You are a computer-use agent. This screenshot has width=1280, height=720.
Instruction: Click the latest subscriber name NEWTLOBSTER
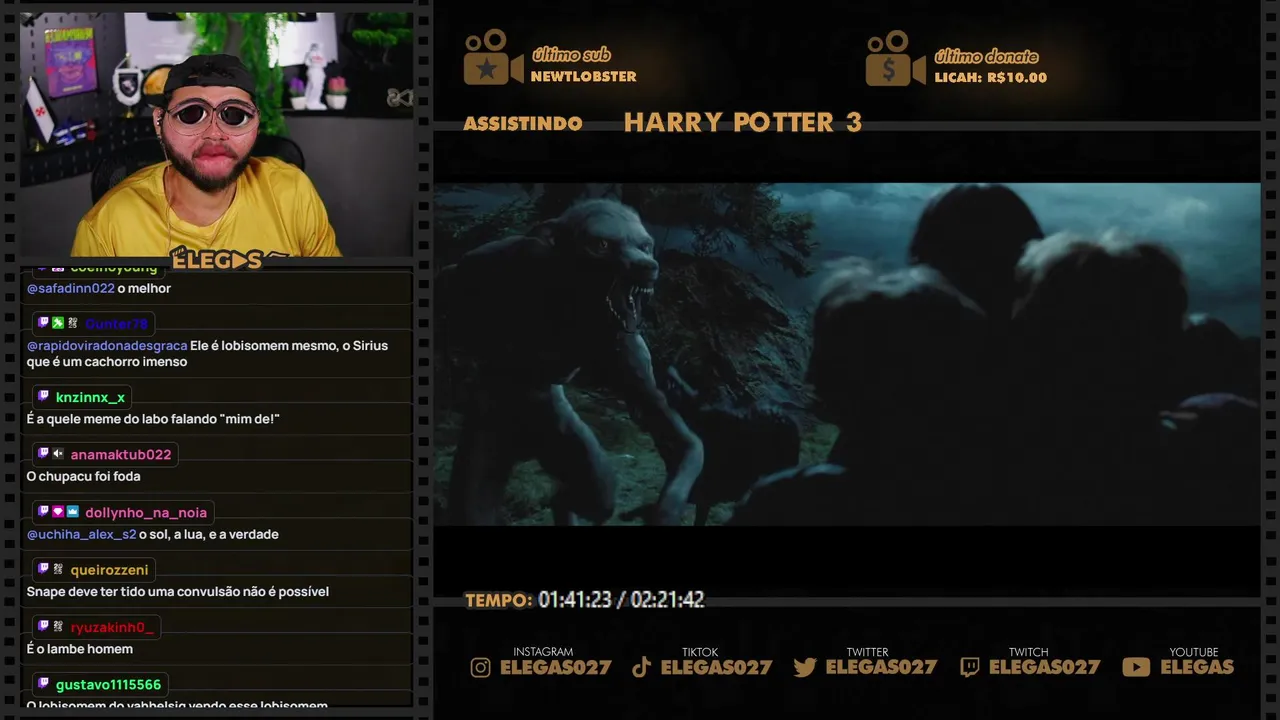[583, 77]
